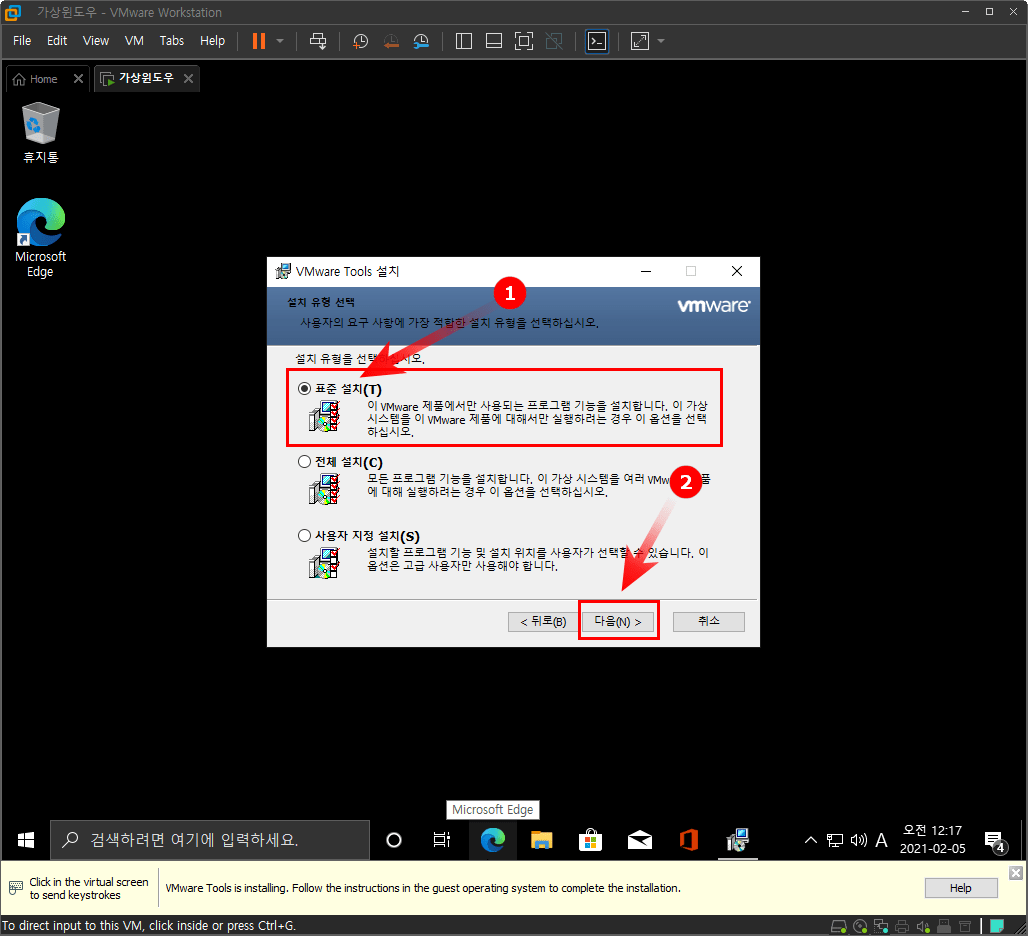1028x936 pixels.
Task: Open the snapshot manager
Action: 421,41
